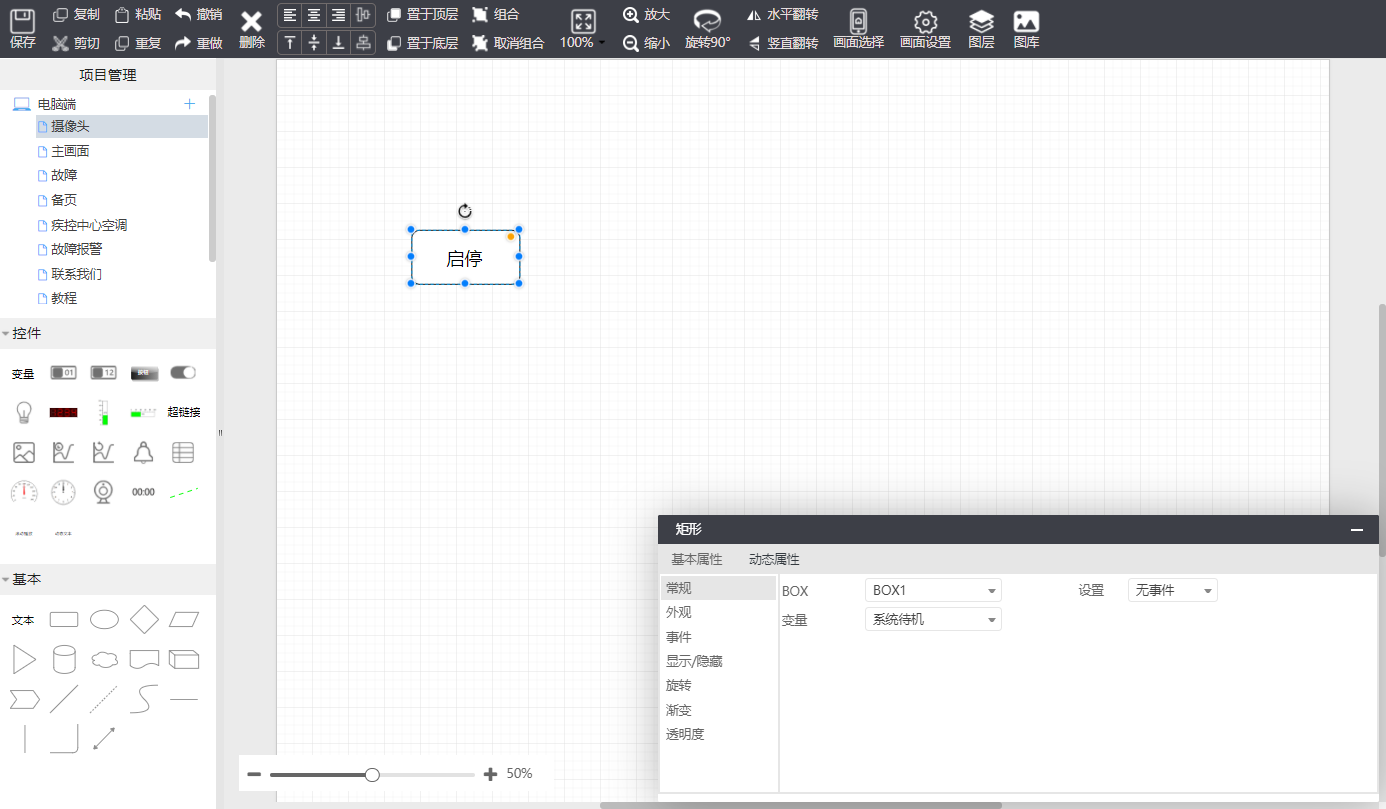Viewport: 1386px width, 809px height.
Task: Click the 图层 (Layers) toolbar icon
Action: [981, 21]
